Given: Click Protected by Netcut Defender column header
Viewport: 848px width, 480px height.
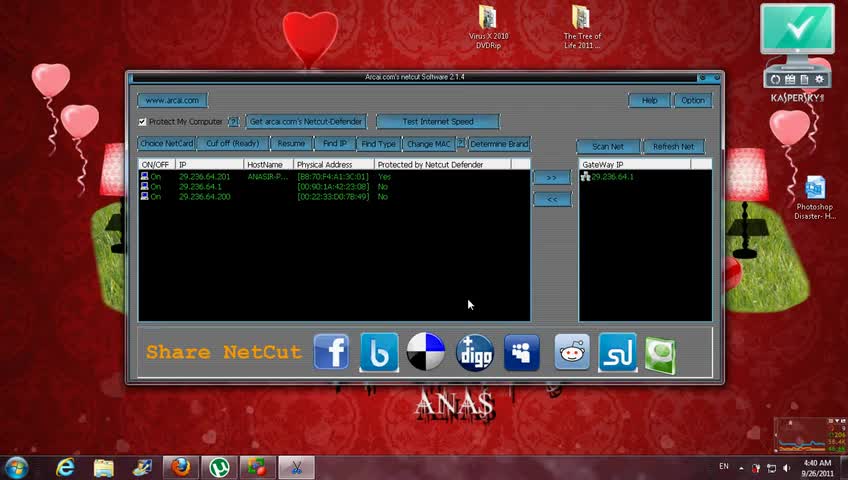Looking at the screenshot, I should 442,164.
